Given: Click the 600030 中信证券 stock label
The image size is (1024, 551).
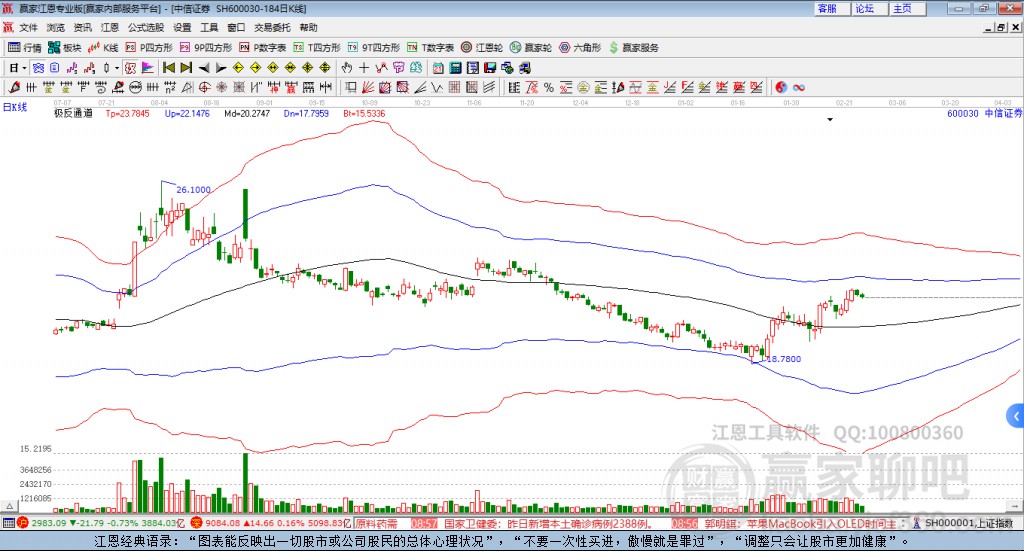Looking at the screenshot, I should [x=984, y=113].
